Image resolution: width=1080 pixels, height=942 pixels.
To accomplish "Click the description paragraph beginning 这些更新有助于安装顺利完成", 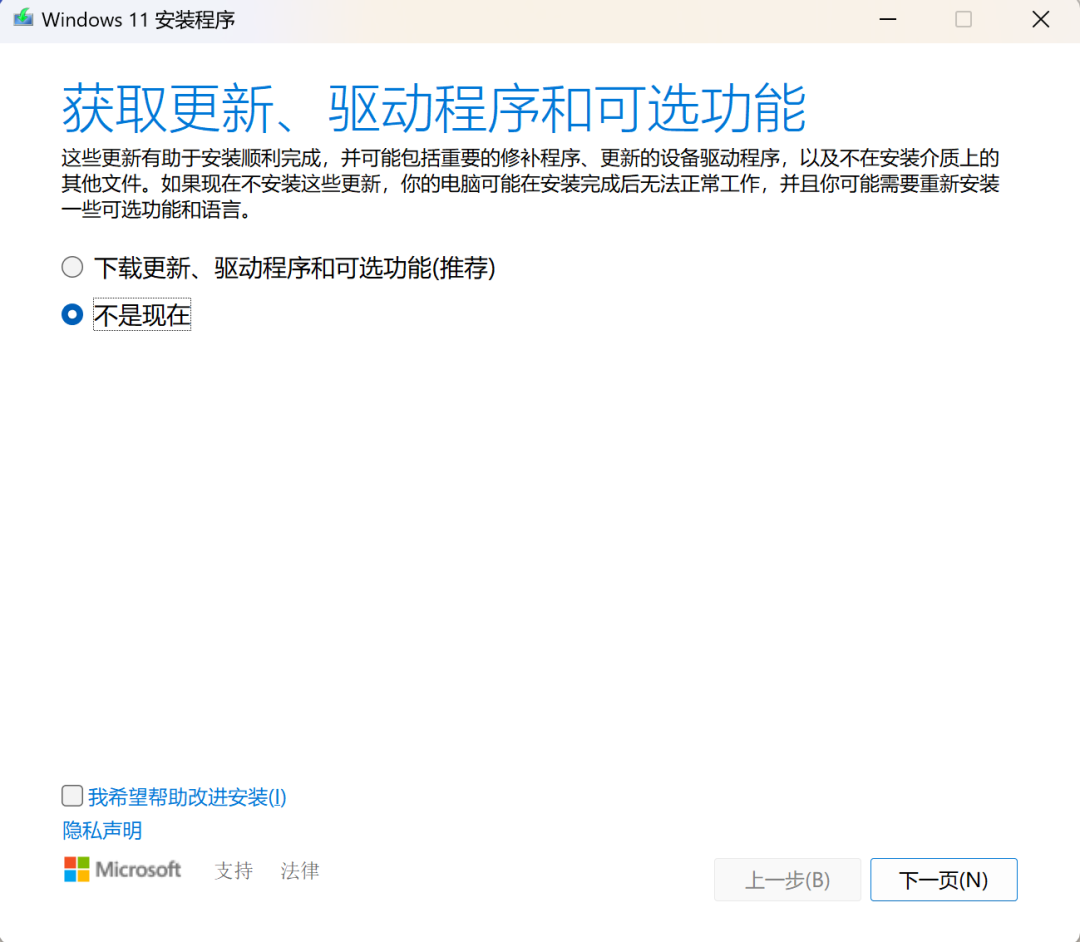I will (x=530, y=184).
